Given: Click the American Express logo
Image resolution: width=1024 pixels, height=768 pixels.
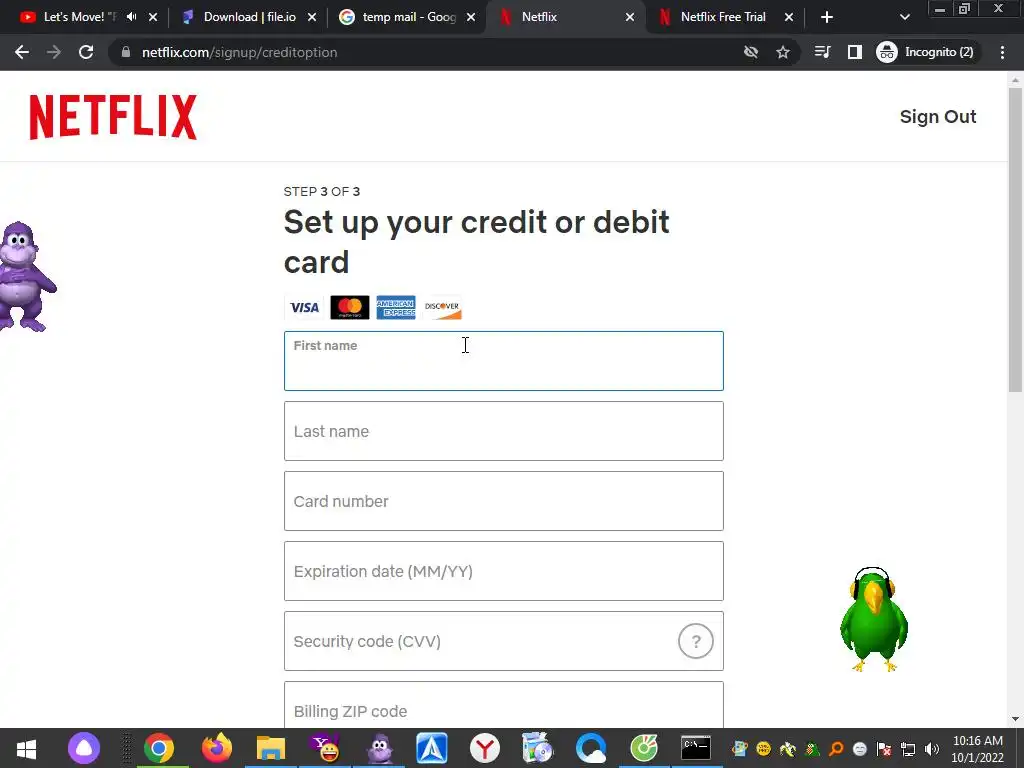Looking at the screenshot, I should click(396, 308).
